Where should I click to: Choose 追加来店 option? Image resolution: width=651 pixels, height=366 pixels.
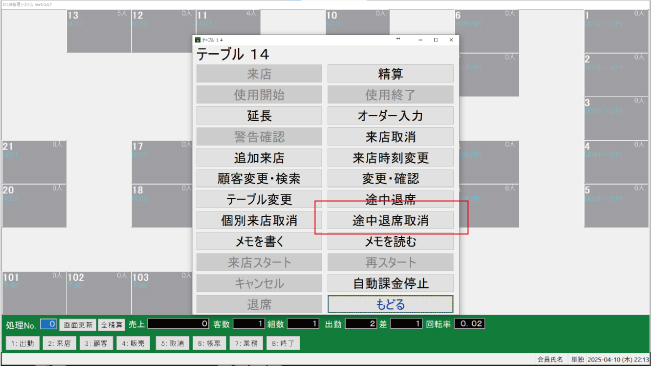click(259, 158)
